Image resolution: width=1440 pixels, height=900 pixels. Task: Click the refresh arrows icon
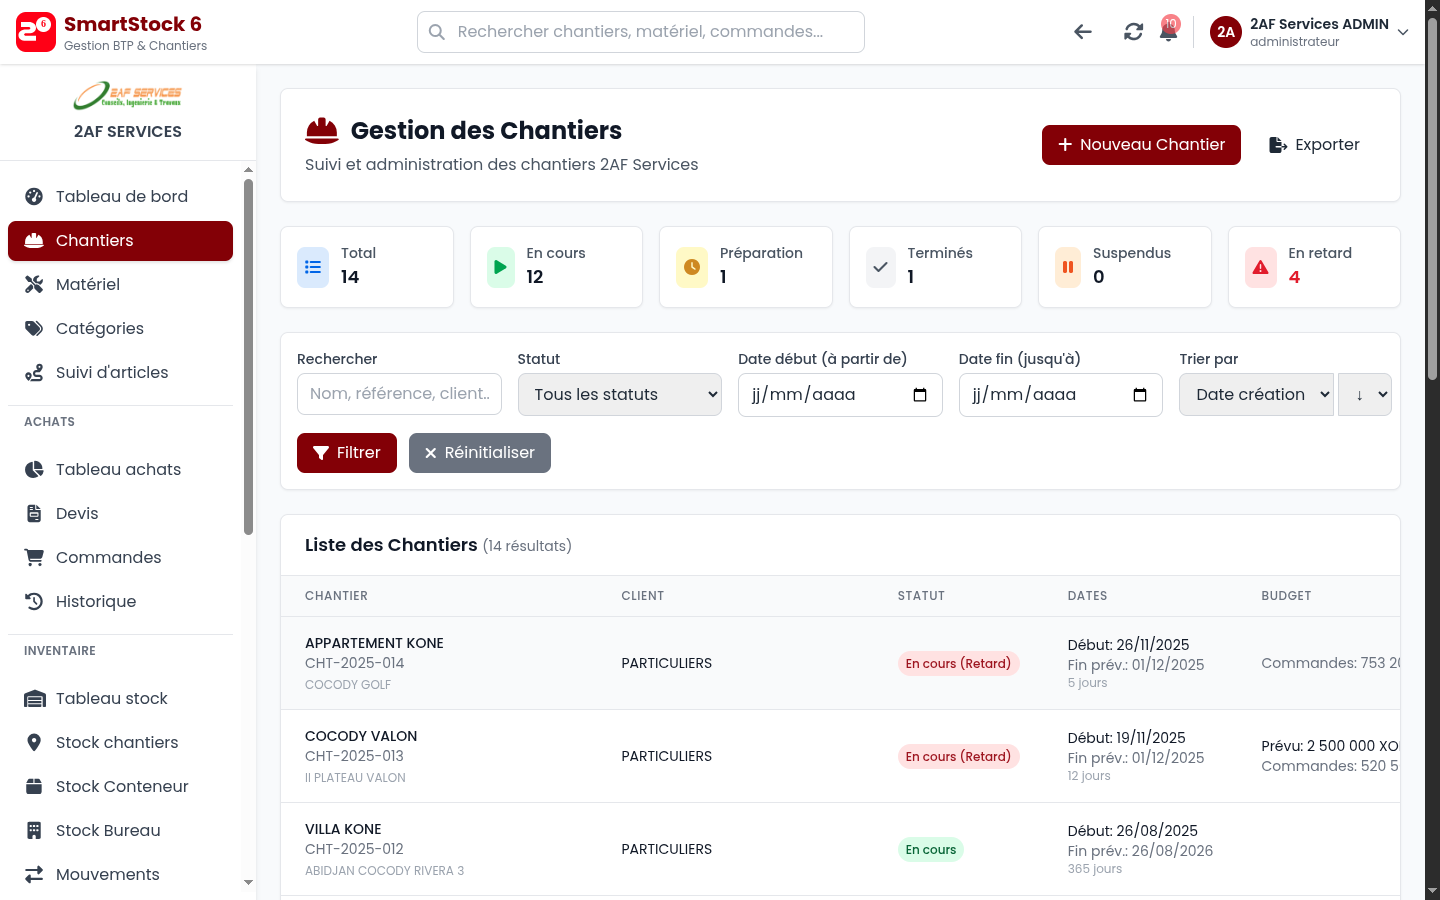tap(1133, 32)
